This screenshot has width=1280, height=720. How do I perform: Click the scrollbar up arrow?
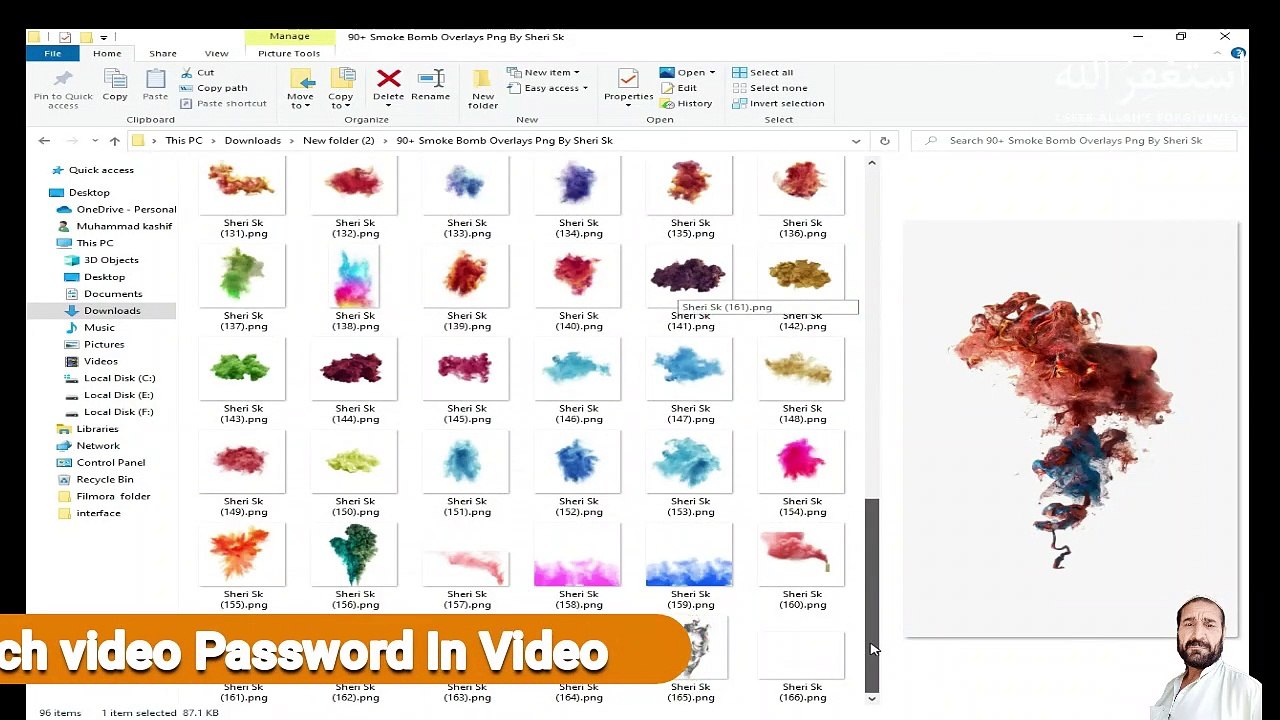pyautogui.click(x=872, y=163)
